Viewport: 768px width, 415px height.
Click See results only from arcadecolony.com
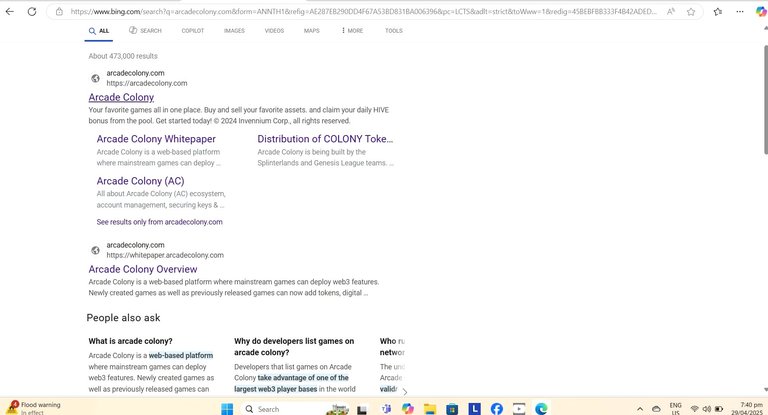pyautogui.click(x=159, y=222)
